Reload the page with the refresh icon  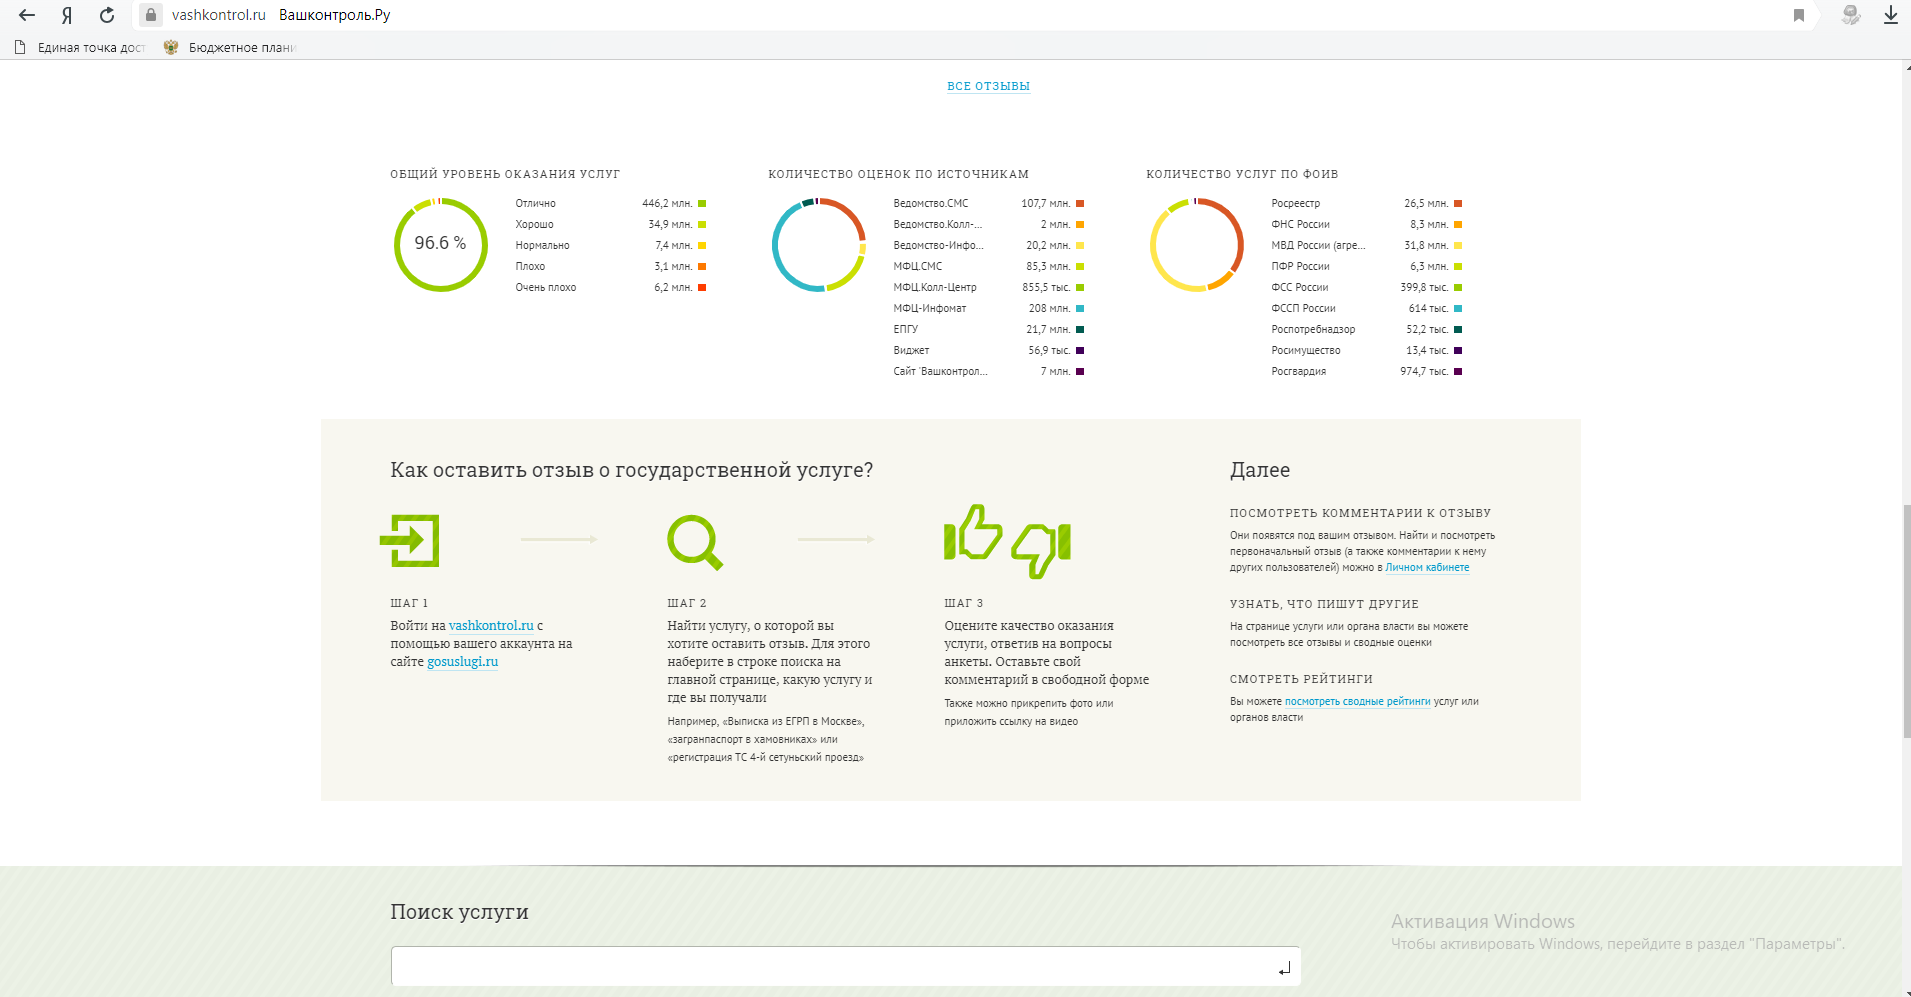coord(107,15)
